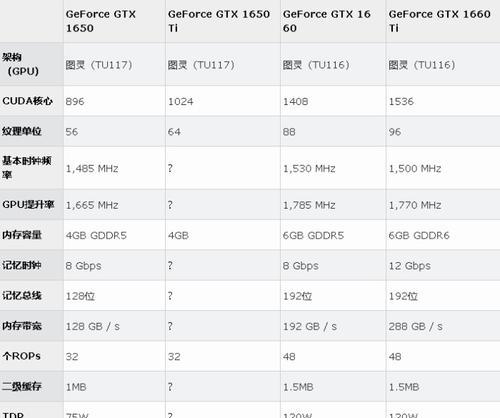Select the 1,785 MHz boost clock cell
The height and width of the screenshot is (418, 500).
tap(309, 205)
